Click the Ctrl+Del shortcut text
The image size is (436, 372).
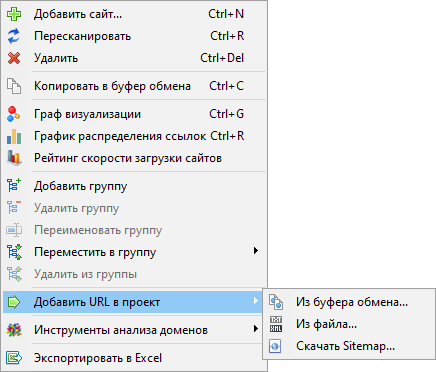coord(222,58)
